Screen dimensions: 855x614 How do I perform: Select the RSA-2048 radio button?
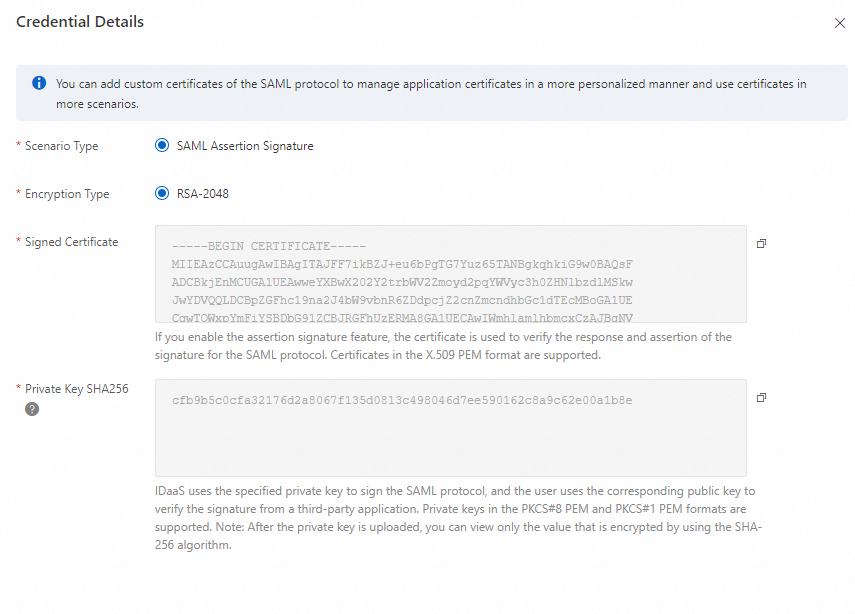tap(162, 194)
